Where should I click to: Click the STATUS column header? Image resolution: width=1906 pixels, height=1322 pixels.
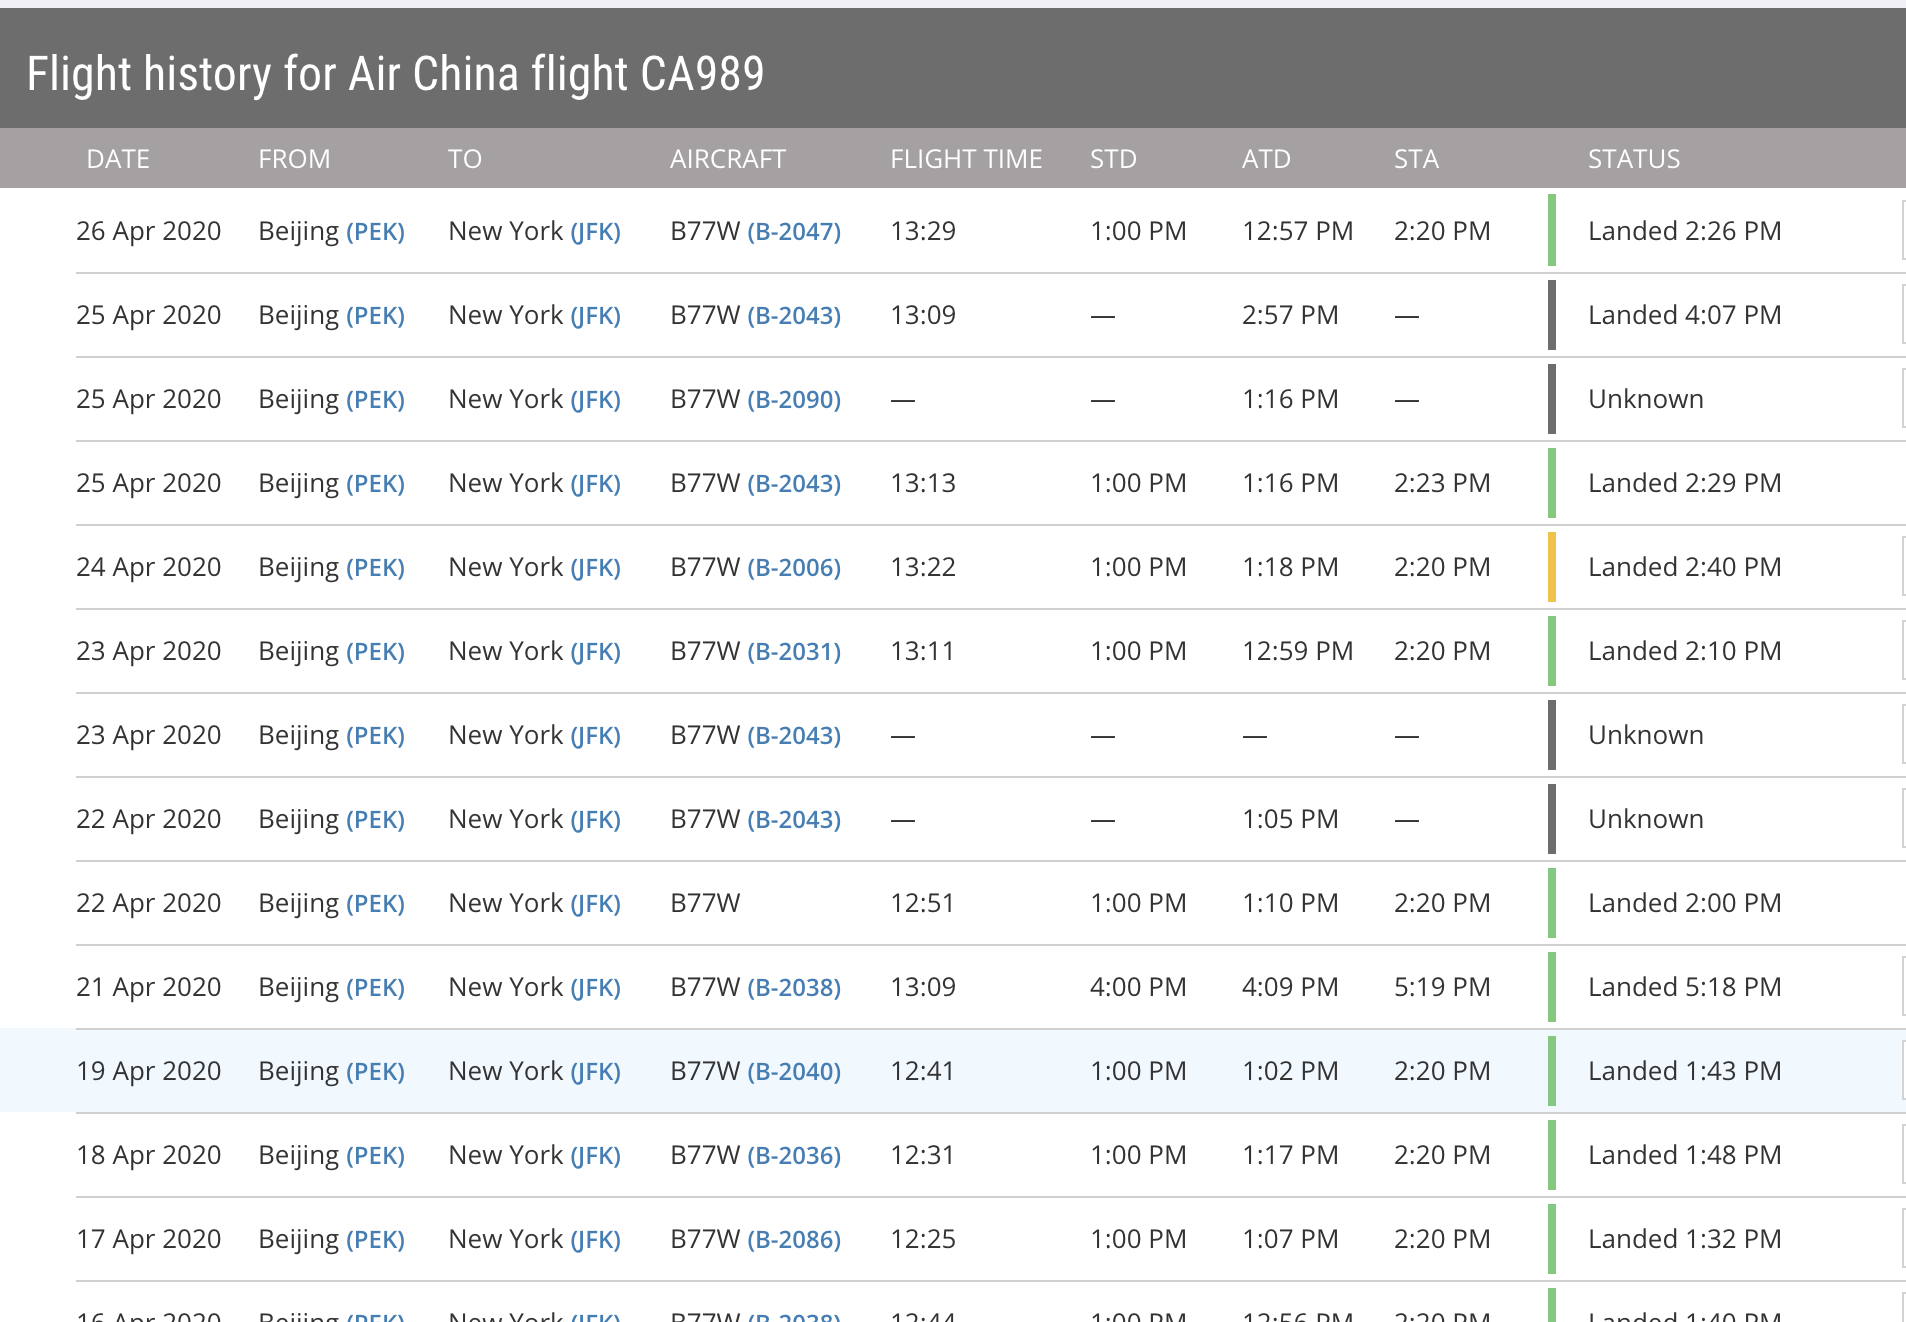[x=1633, y=159]
